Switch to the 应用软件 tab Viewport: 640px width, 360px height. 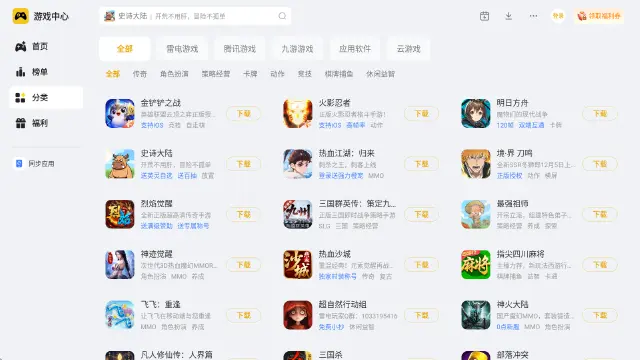click(355, 49)
